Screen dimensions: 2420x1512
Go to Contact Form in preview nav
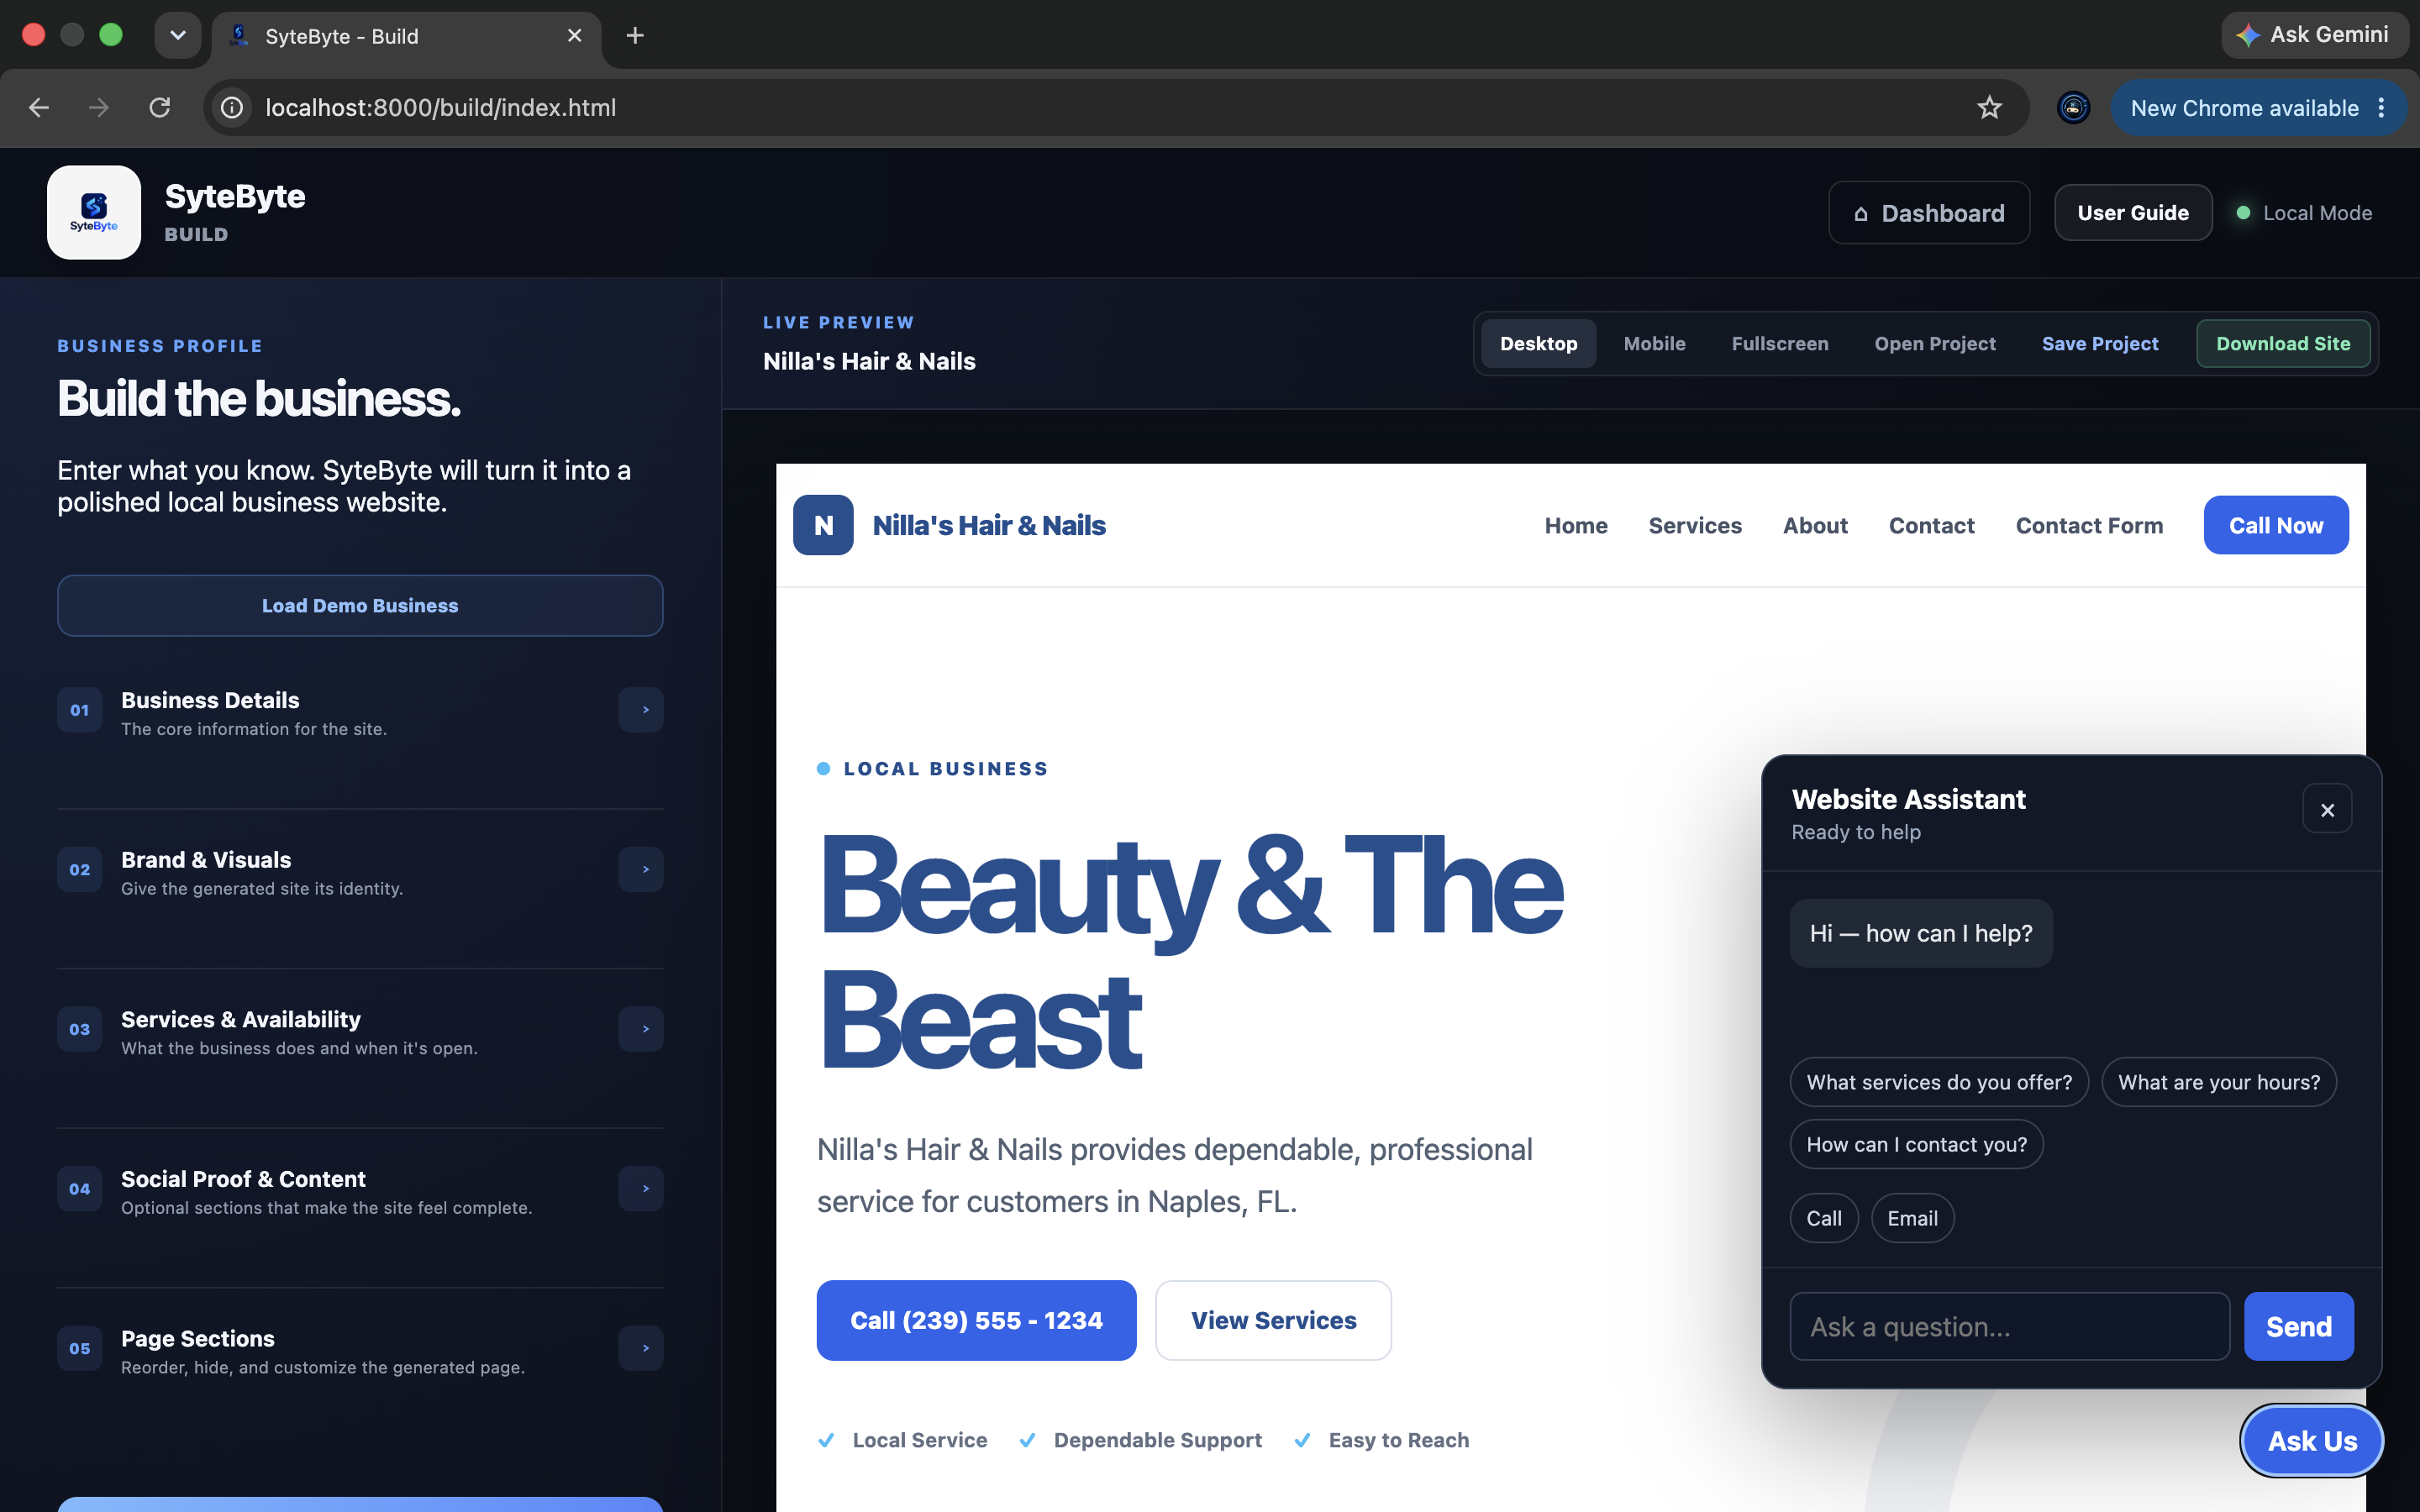pos(2089,526)
